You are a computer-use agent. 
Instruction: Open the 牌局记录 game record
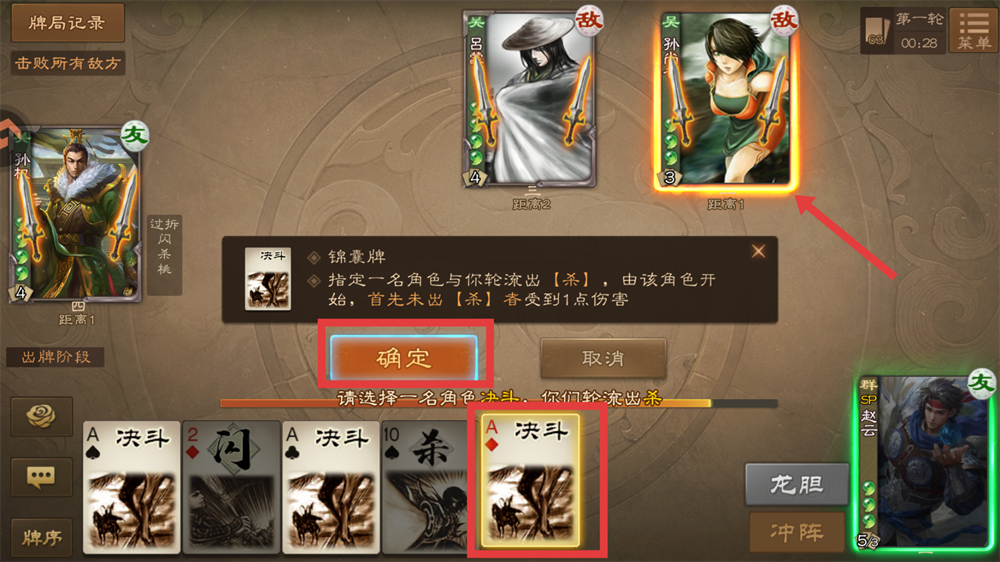(x=67, y=23)
